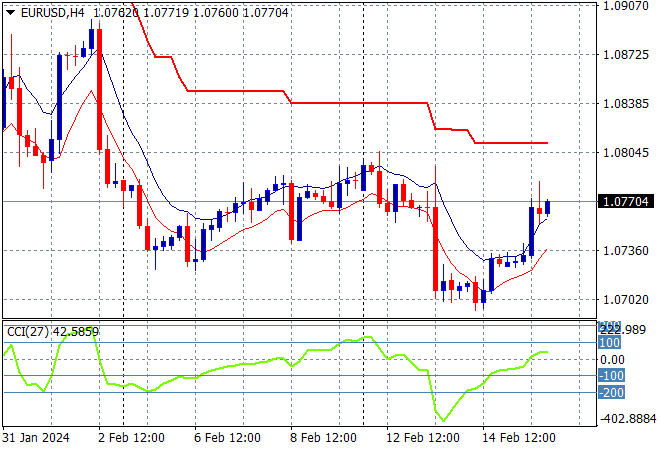
Task: Click the 222.989 CCI scale maximum label
Action: (623, 330)
